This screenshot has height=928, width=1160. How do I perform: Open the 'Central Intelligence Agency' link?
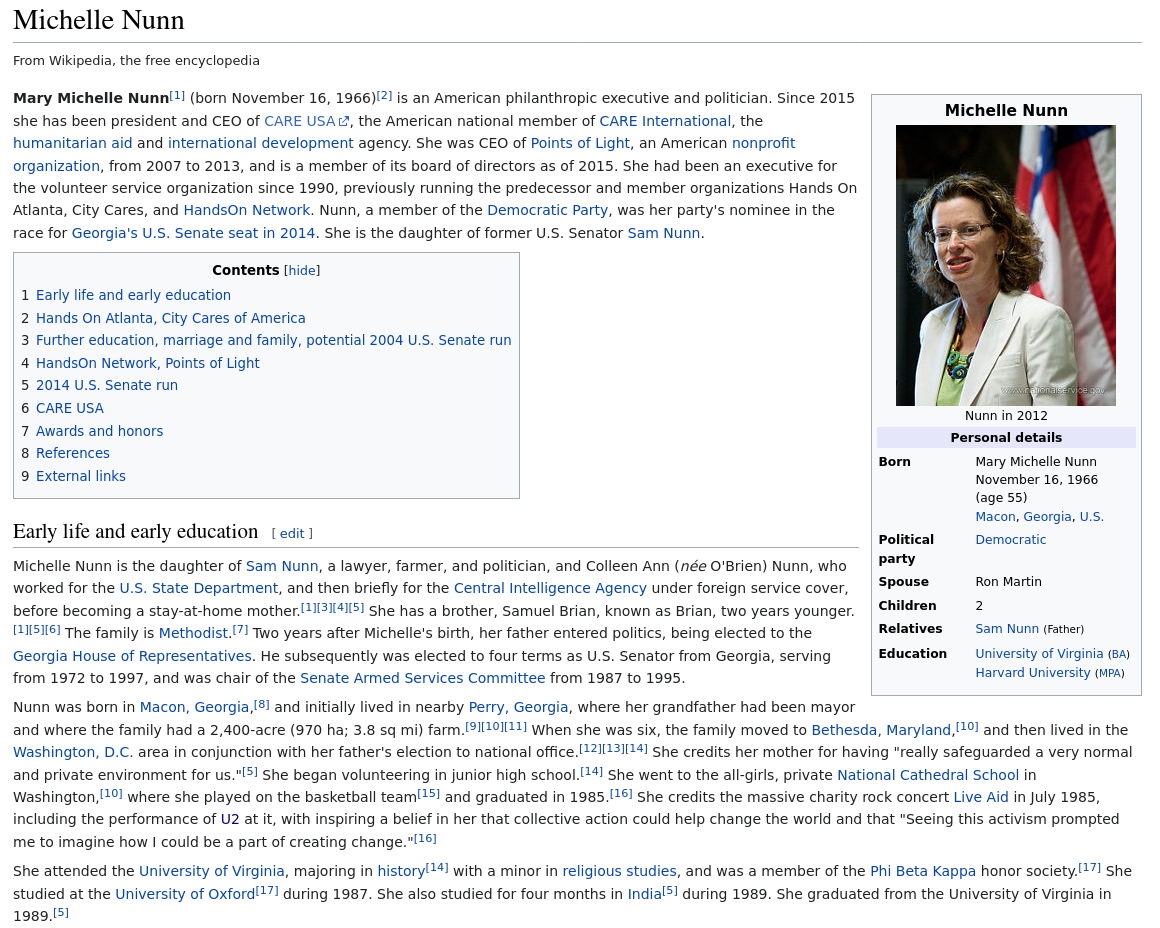tap(550, 589)
